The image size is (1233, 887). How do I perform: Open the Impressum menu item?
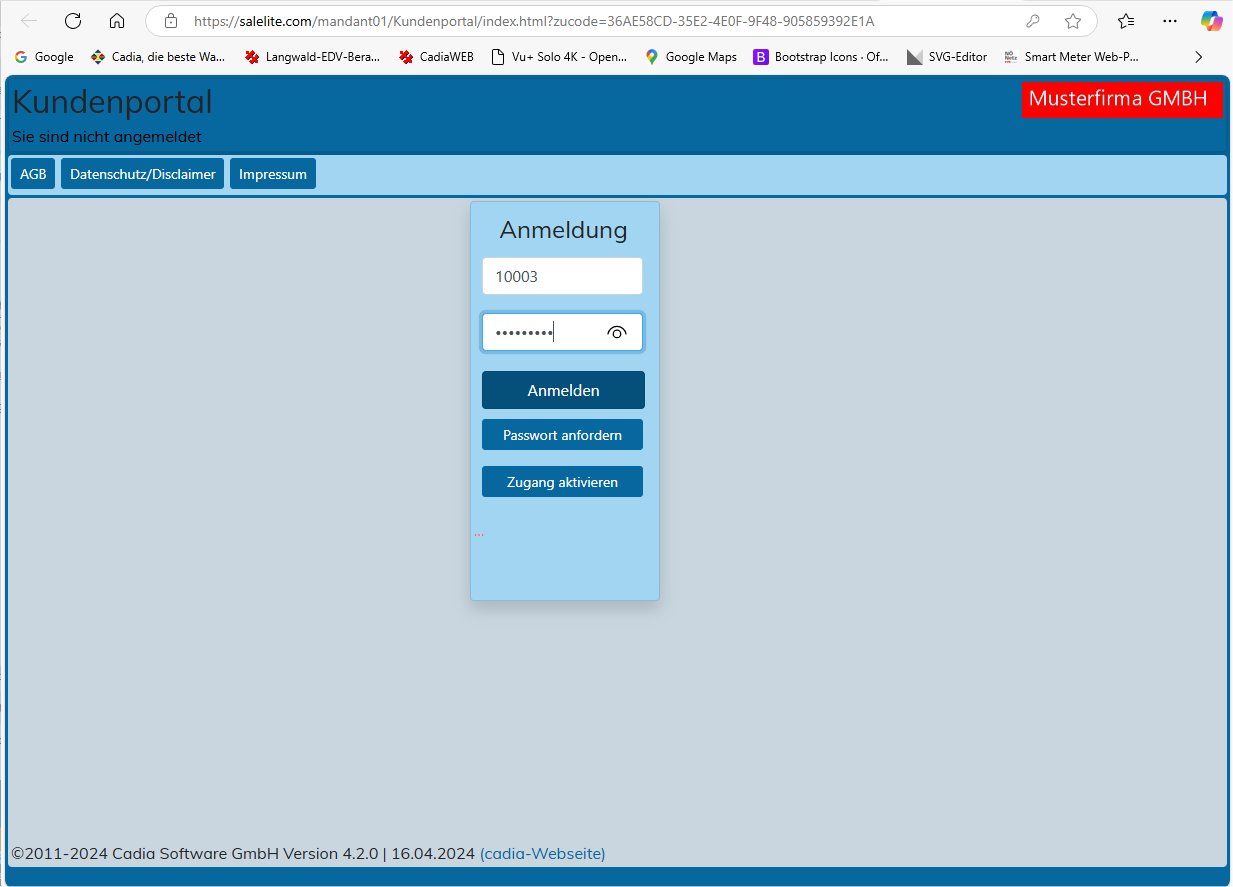tap(273, 174)
